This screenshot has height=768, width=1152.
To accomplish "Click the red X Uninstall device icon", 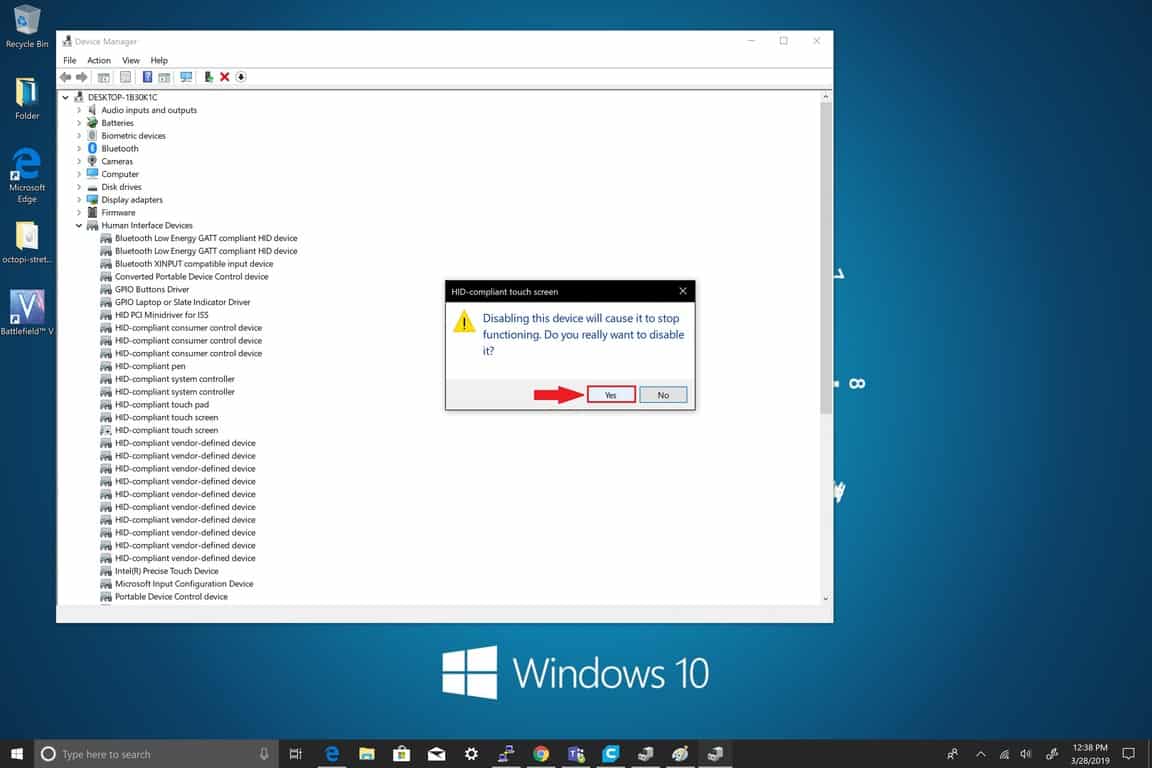I will [x=225, y=77].
